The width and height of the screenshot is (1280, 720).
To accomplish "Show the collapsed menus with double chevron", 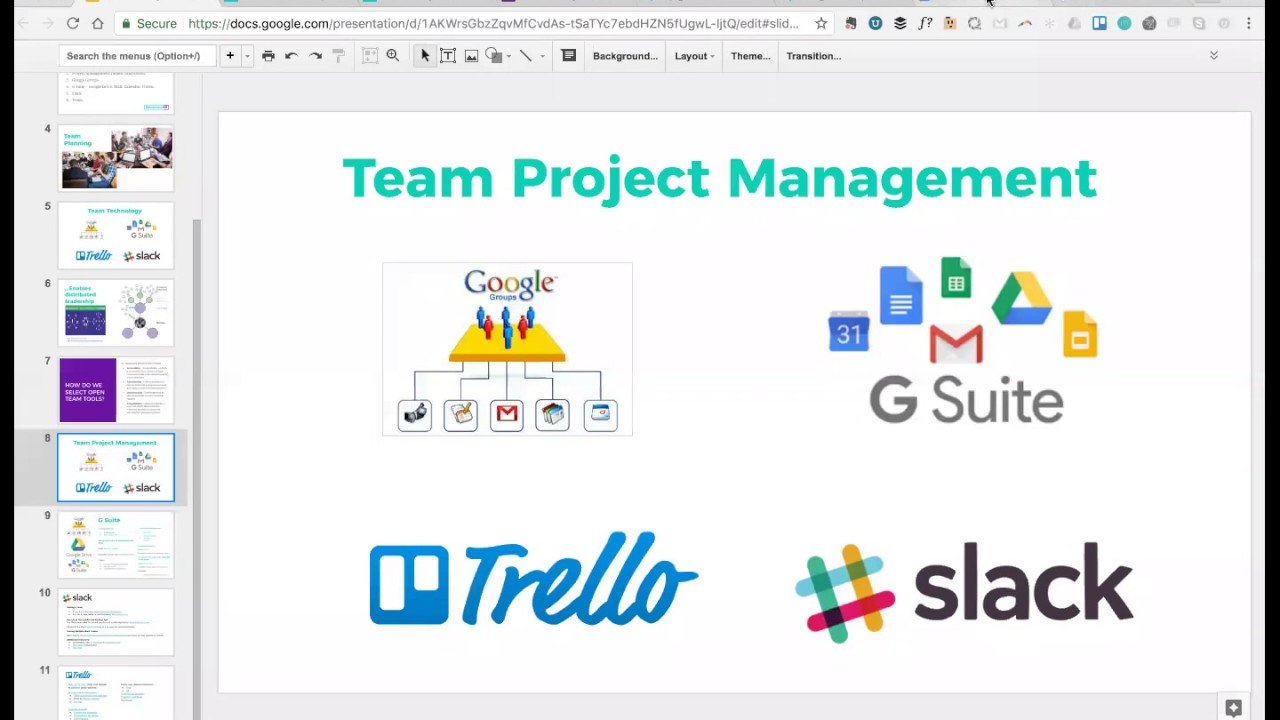I will [1214, 56].
